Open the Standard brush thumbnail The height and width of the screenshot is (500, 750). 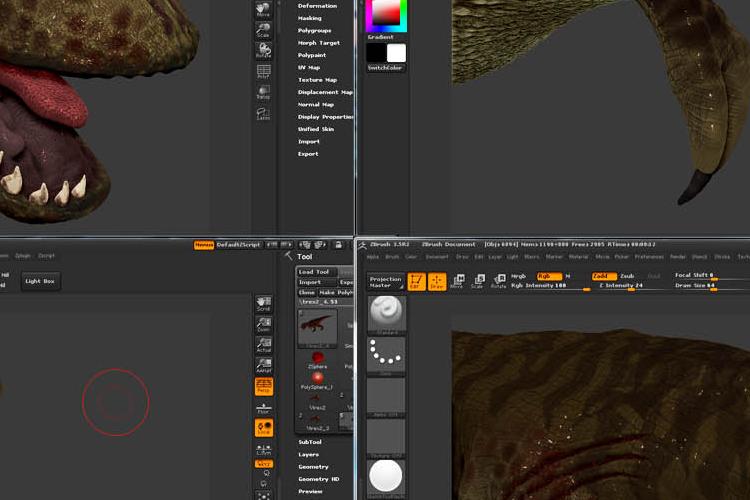pos(386,314)
